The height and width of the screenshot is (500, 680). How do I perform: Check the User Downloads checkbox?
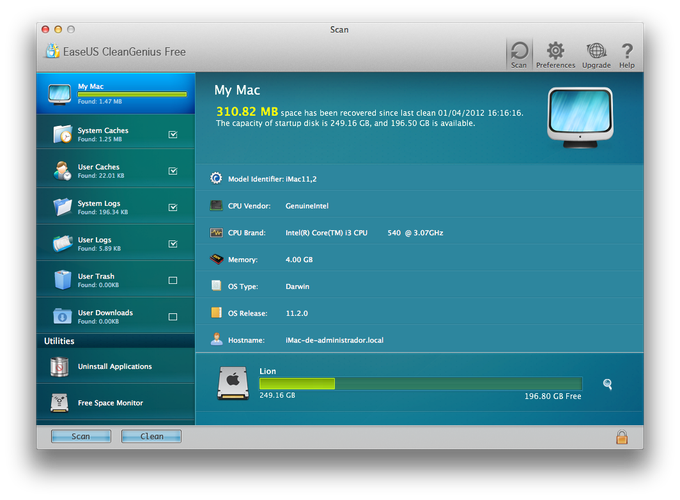pyautogui.click(x=173, y=317)
